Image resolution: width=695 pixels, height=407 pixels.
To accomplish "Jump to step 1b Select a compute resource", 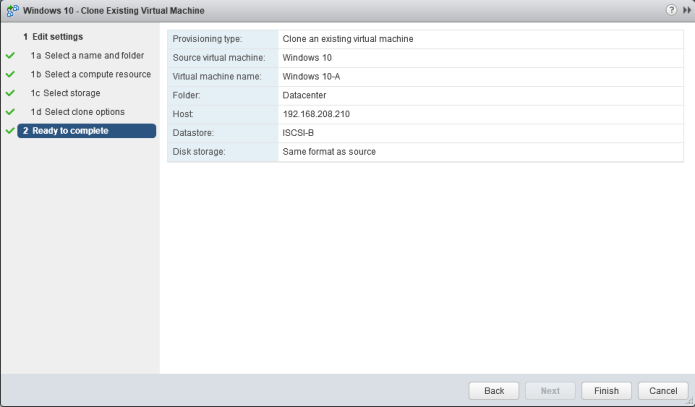I will click(90, 75).
